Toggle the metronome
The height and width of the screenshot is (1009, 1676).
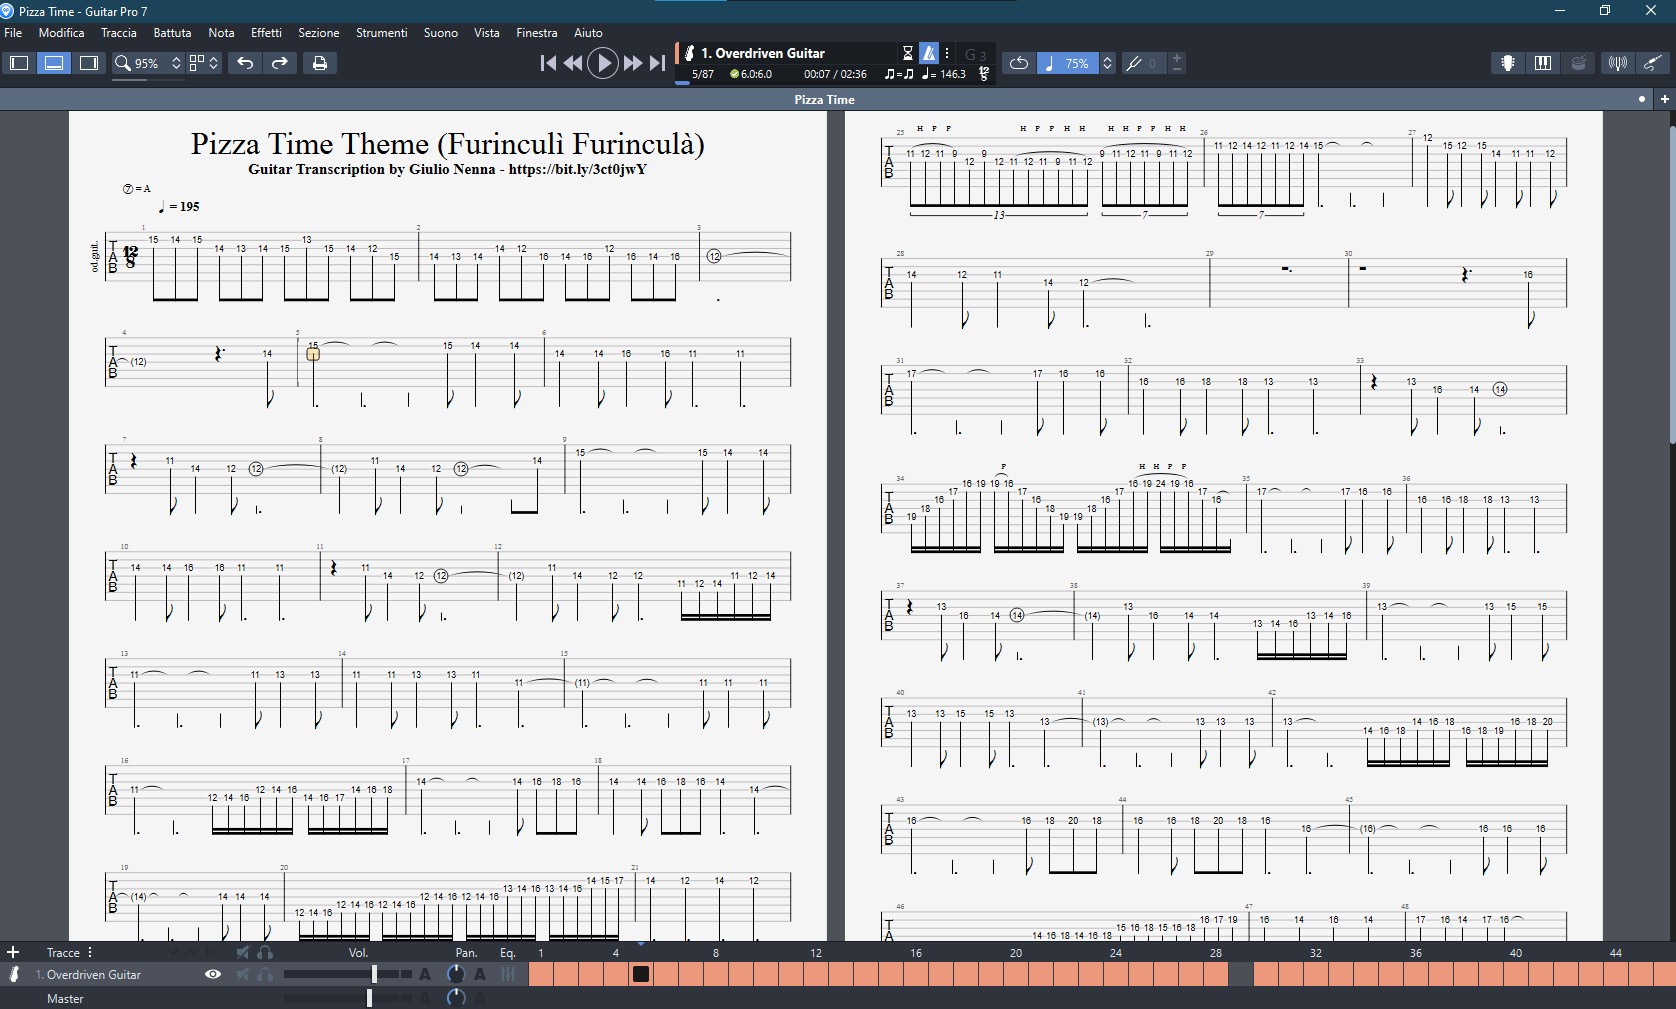pos(929,53)
